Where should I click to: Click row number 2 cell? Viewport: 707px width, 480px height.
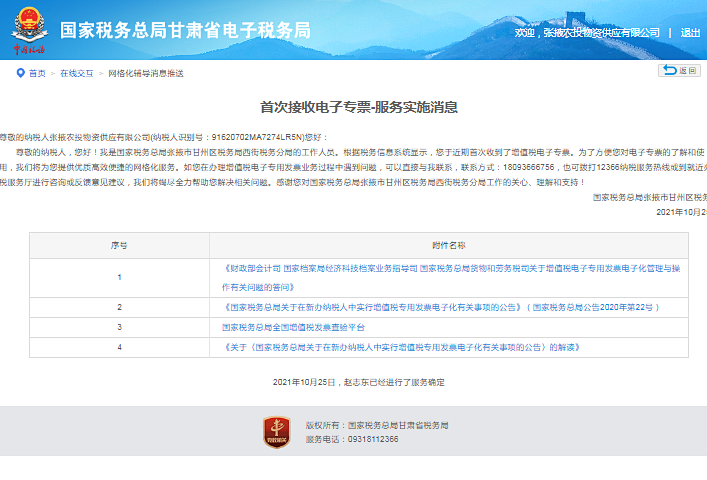(119, 307)
